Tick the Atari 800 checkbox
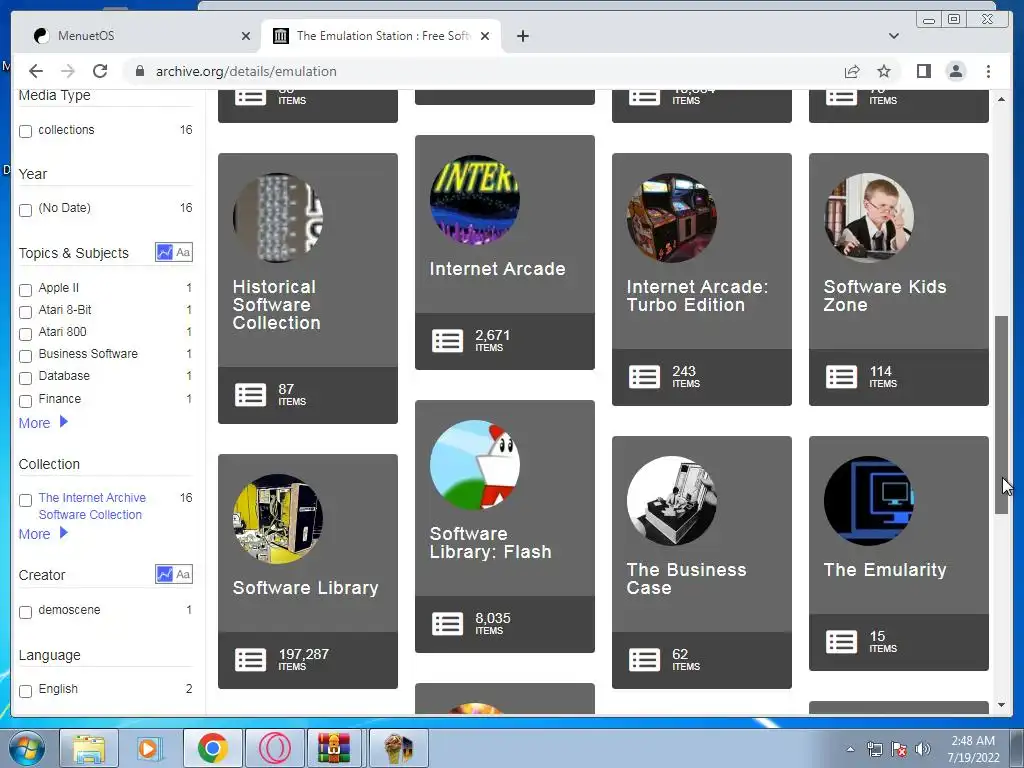 25,334
